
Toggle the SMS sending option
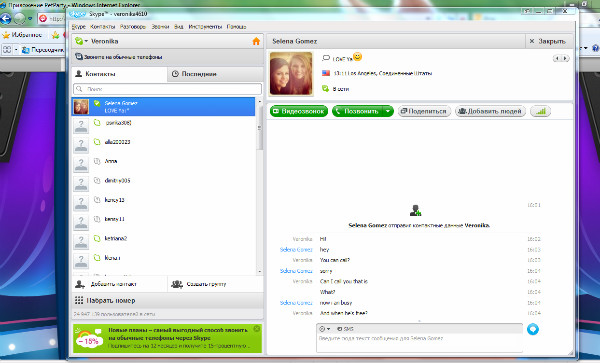coord(345,329)
